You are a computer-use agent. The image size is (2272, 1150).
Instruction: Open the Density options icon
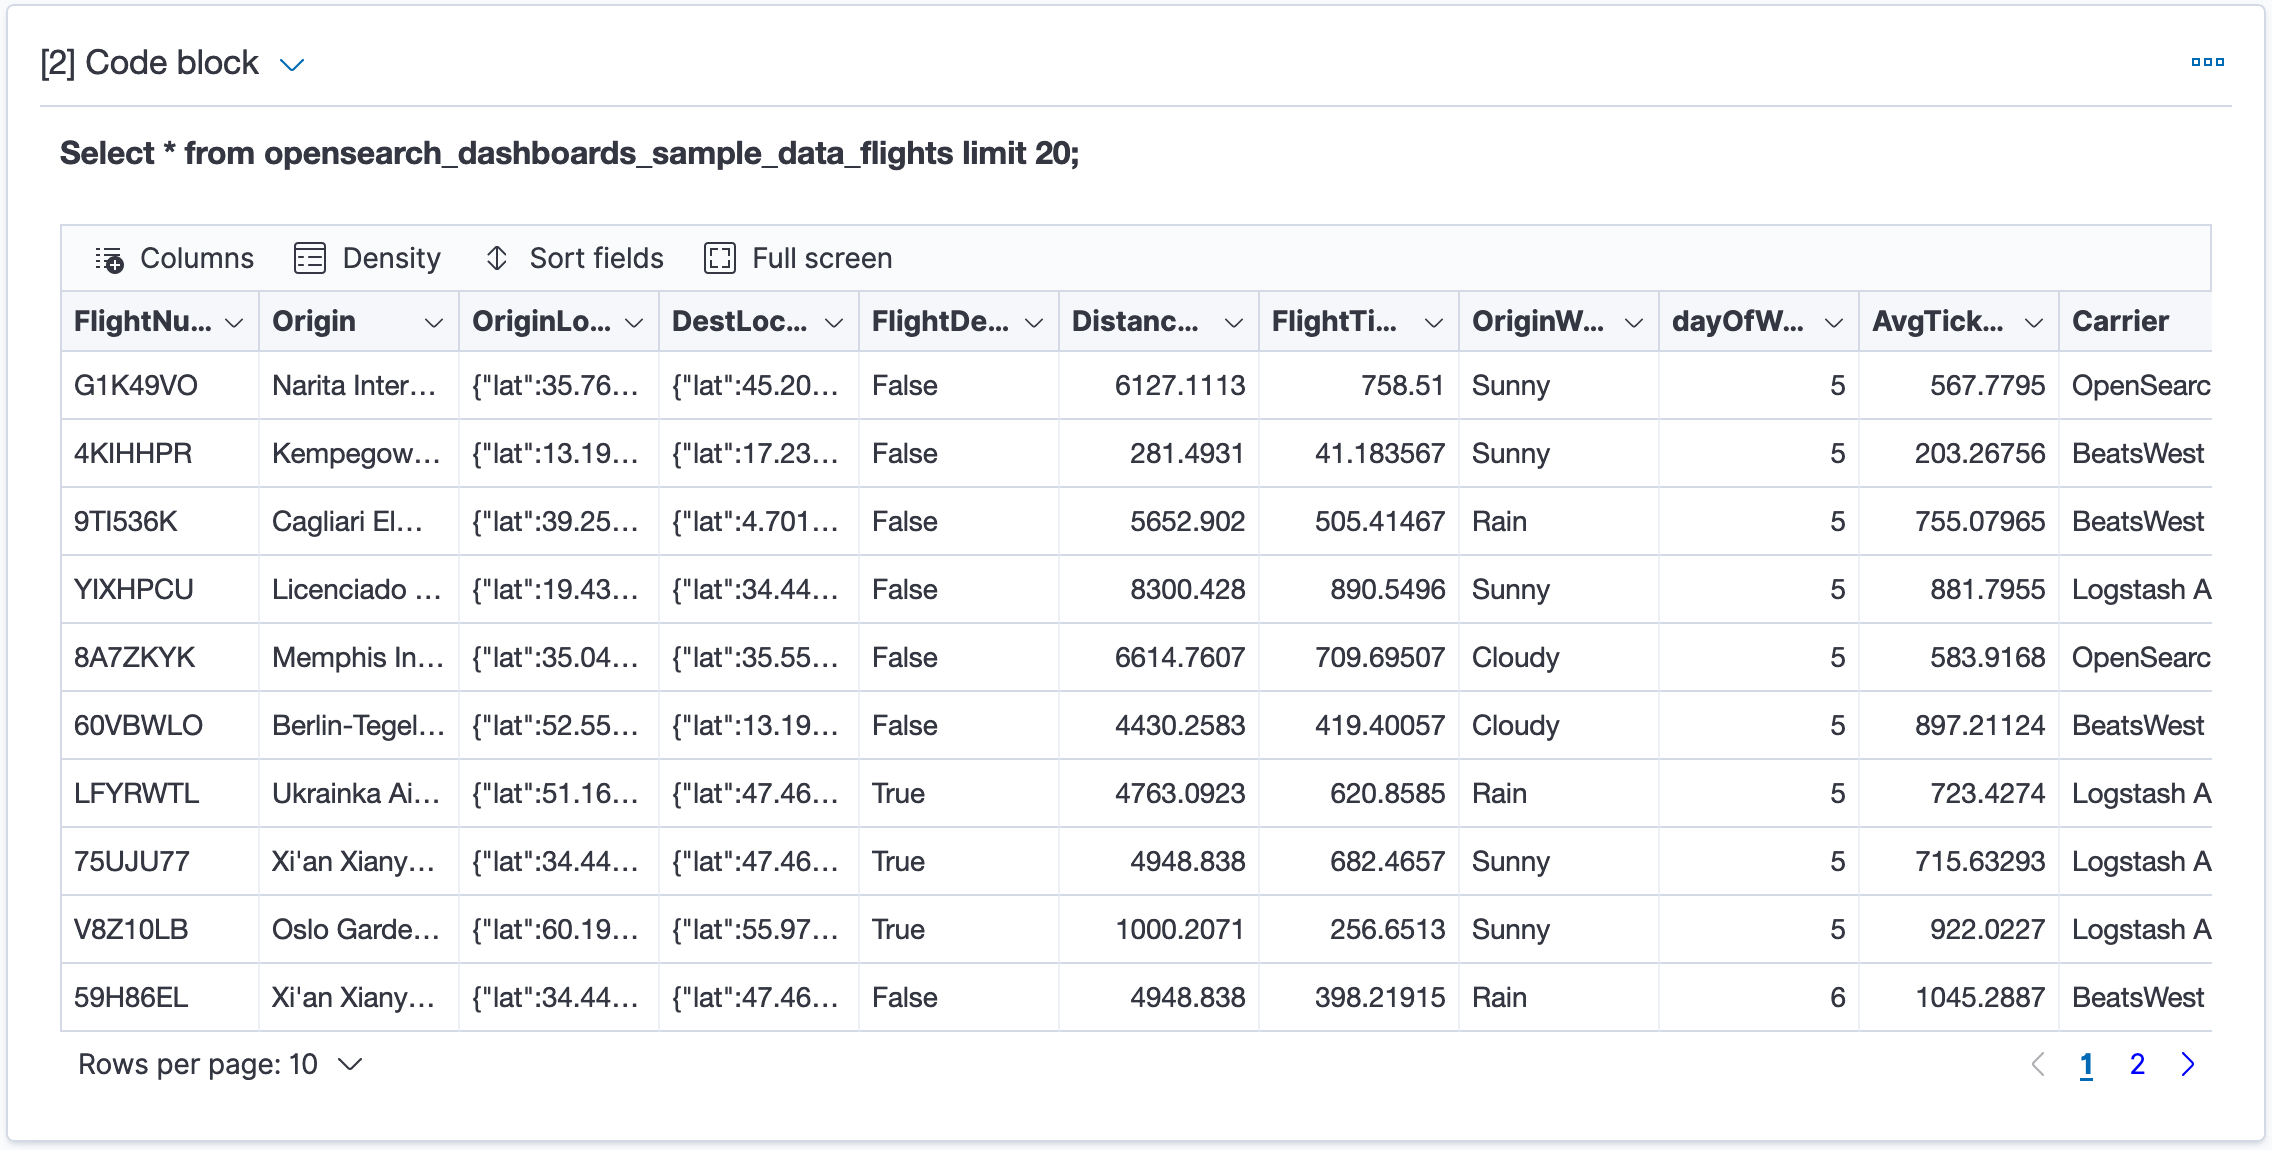pos(310,259)
